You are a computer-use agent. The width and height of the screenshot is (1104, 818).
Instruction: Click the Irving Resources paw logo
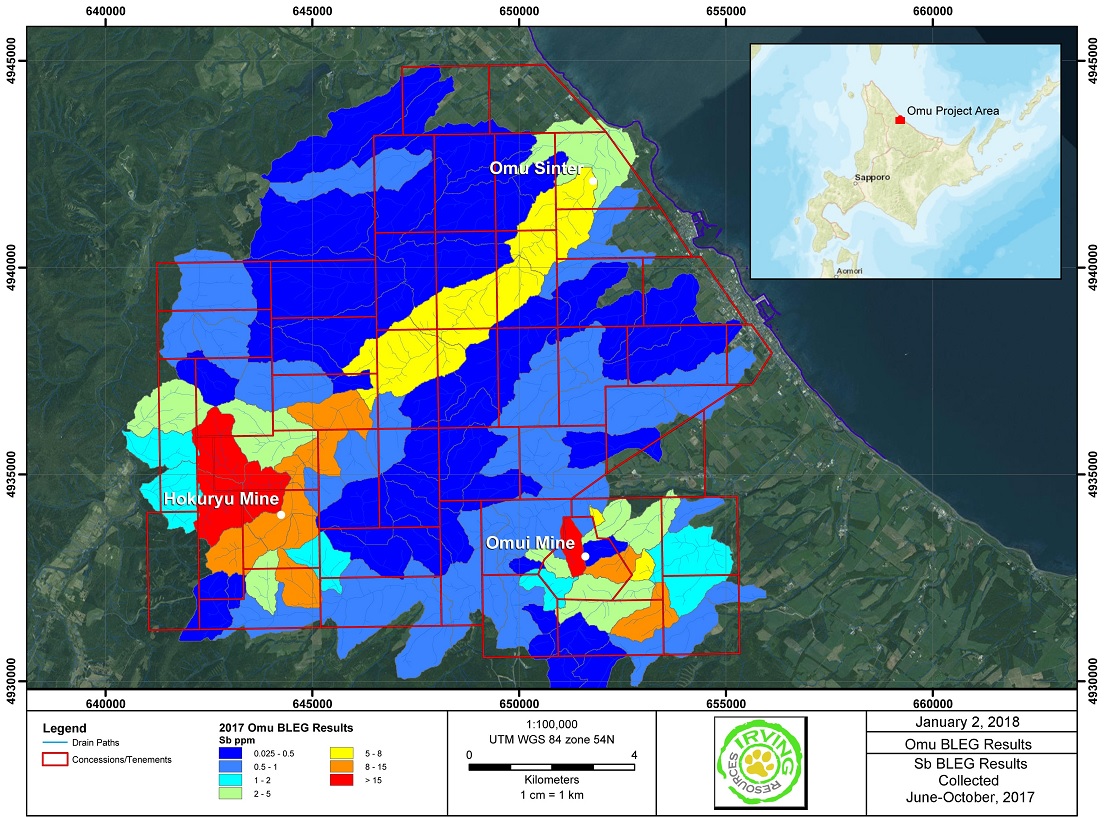pyautogui.click(x=761, y=762)
